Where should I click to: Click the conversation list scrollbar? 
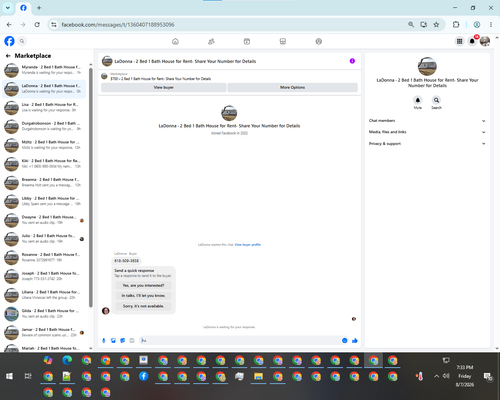point(91,187)
